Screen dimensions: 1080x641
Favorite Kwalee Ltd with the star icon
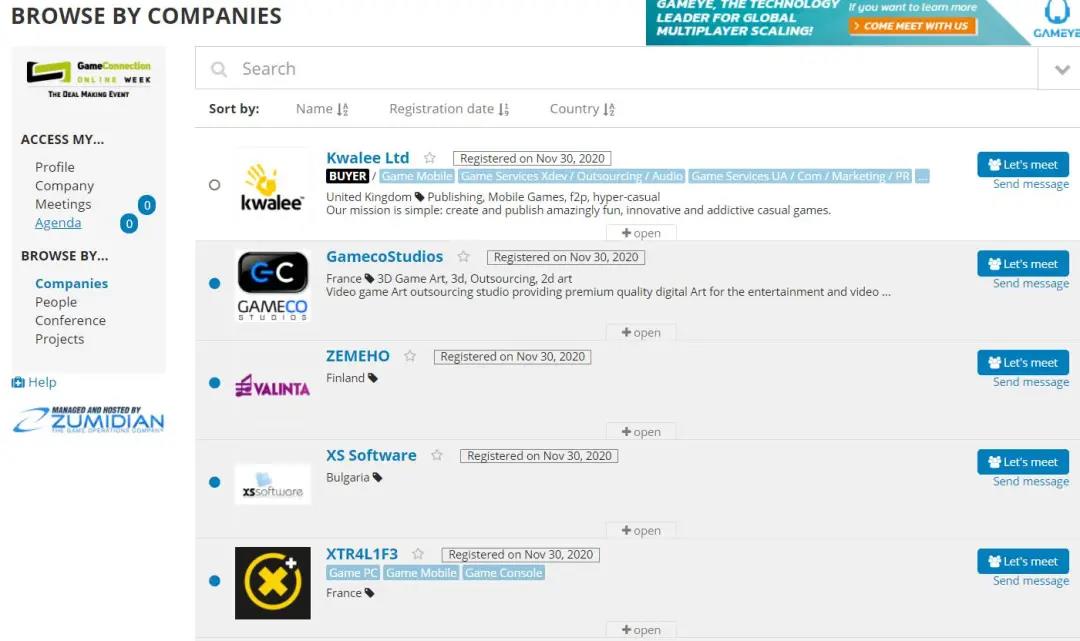tap(430, 158)
